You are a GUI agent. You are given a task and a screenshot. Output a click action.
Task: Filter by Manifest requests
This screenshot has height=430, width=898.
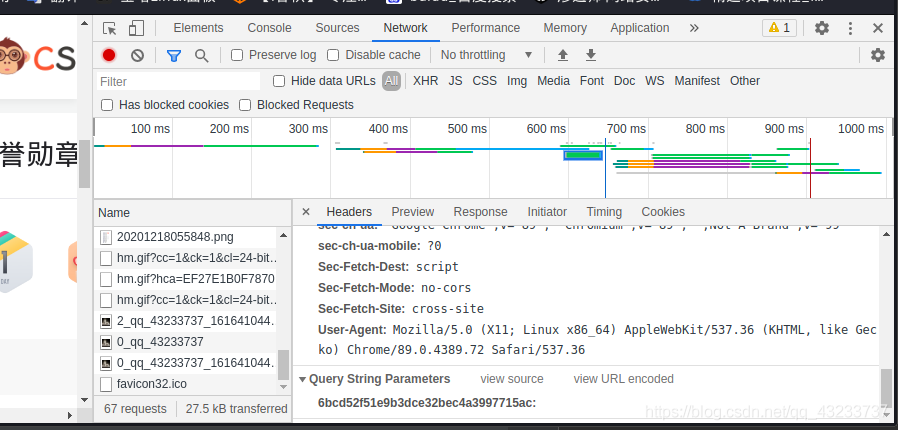(x=697, y=81)
